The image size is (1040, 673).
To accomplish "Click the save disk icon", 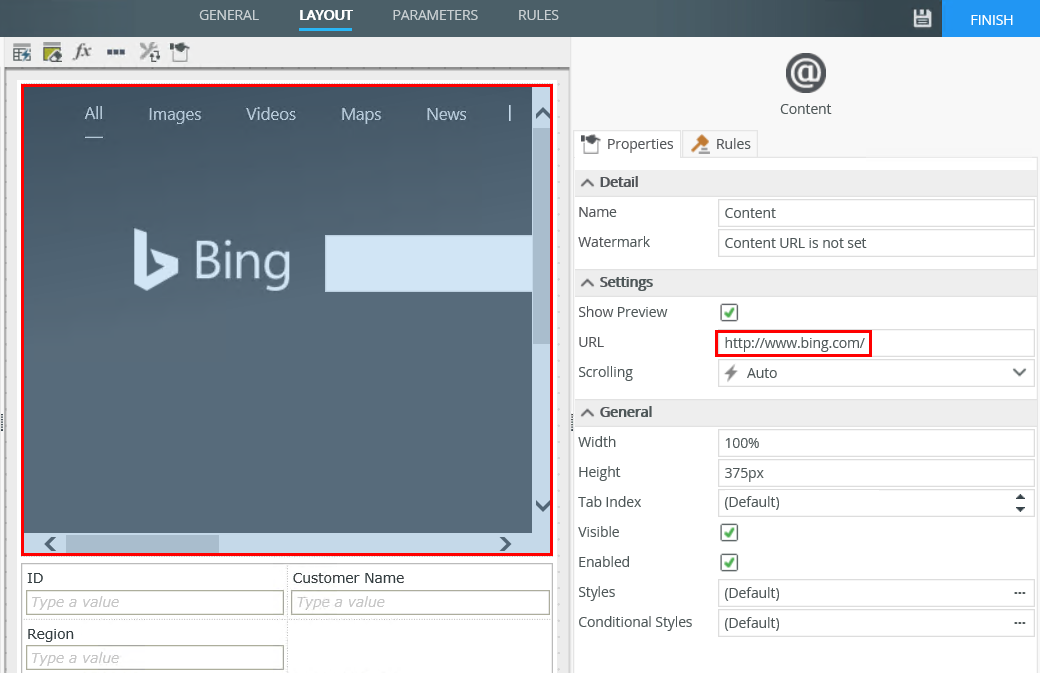I will tap(922, 19).
